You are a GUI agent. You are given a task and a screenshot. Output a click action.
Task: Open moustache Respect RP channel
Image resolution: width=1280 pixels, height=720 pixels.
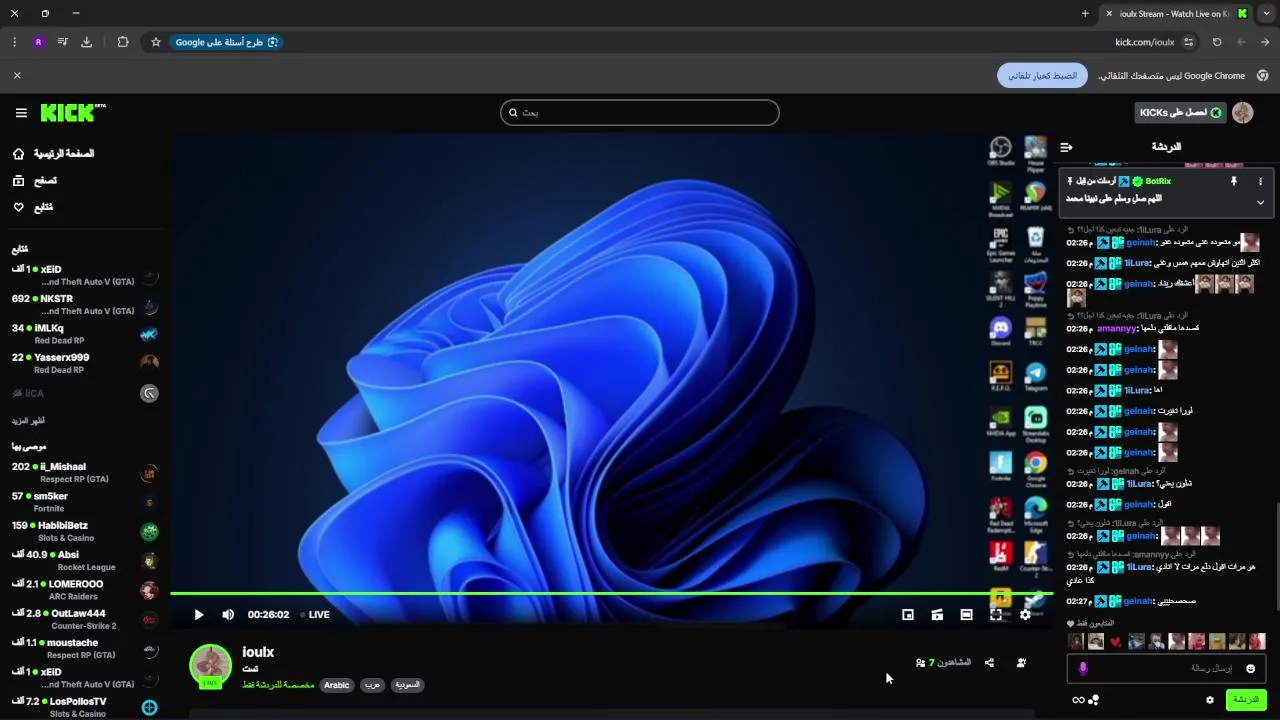(85, 649)
